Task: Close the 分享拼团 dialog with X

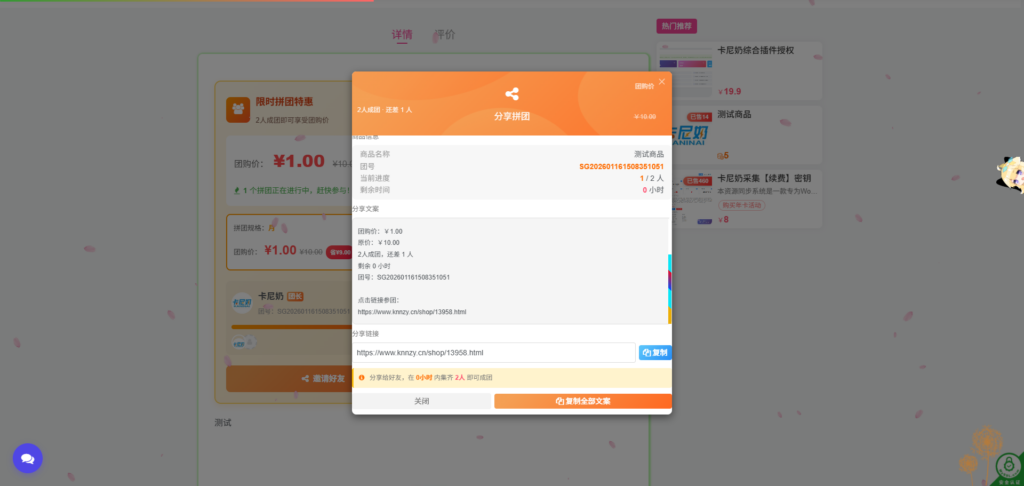Action: pyautogui.click(x=662, y=82)
